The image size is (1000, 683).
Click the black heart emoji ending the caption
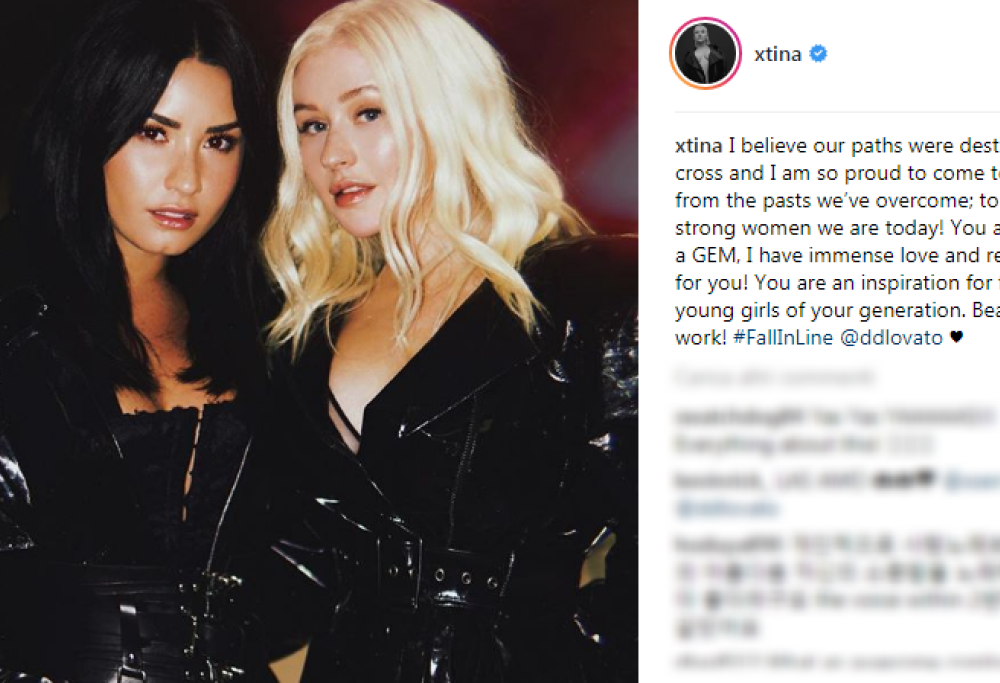pyautogui.click(x=956, y=337)
